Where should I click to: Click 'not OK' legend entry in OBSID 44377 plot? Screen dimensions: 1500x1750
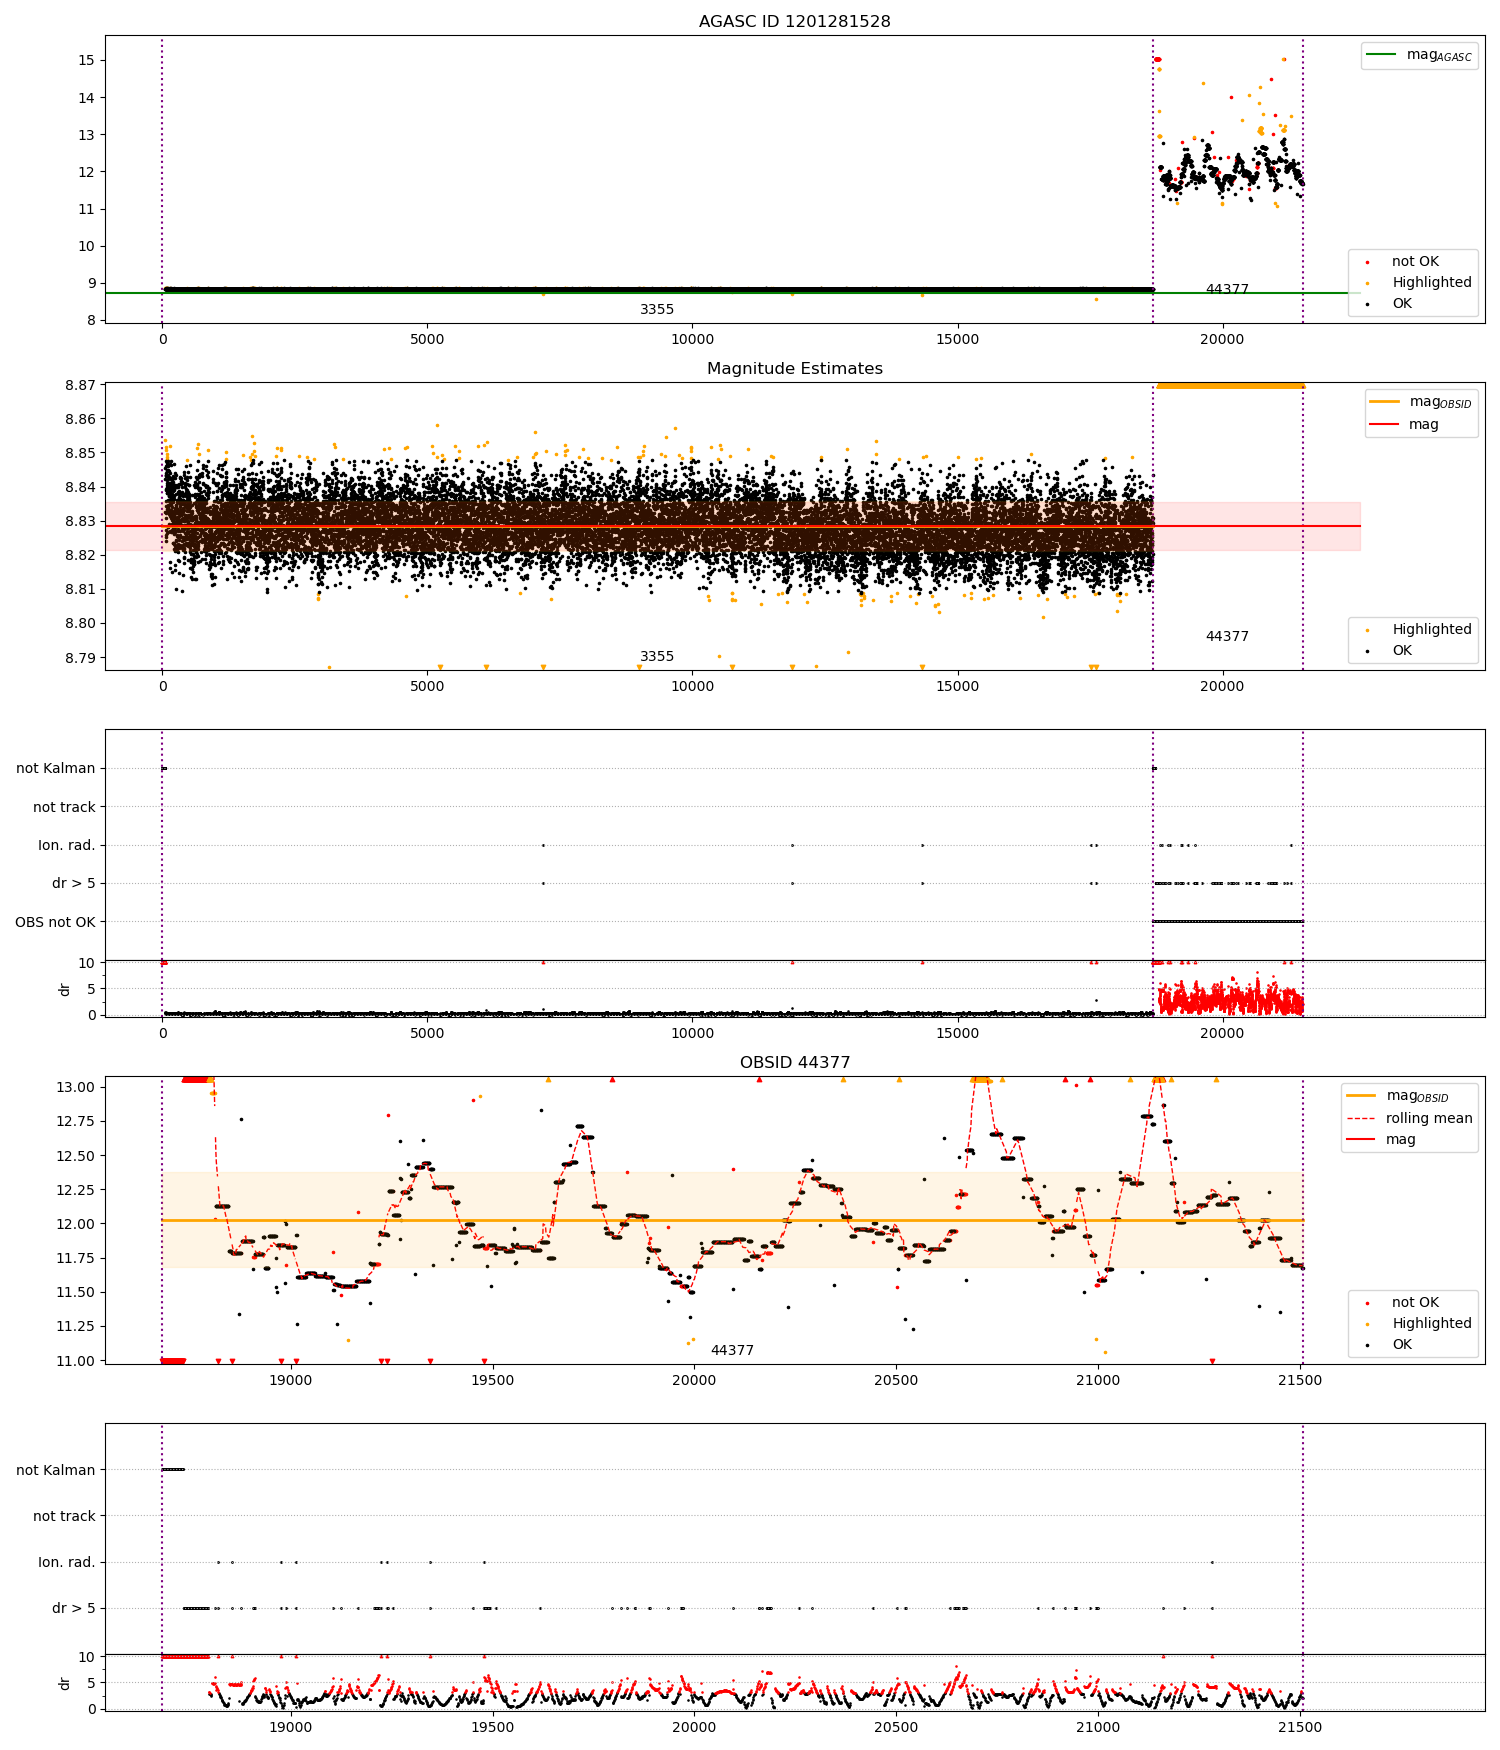tap(1415, 1302)
